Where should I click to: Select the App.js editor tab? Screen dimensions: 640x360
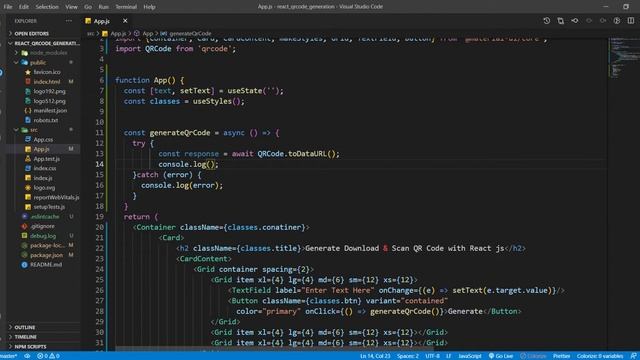point(102,21)
